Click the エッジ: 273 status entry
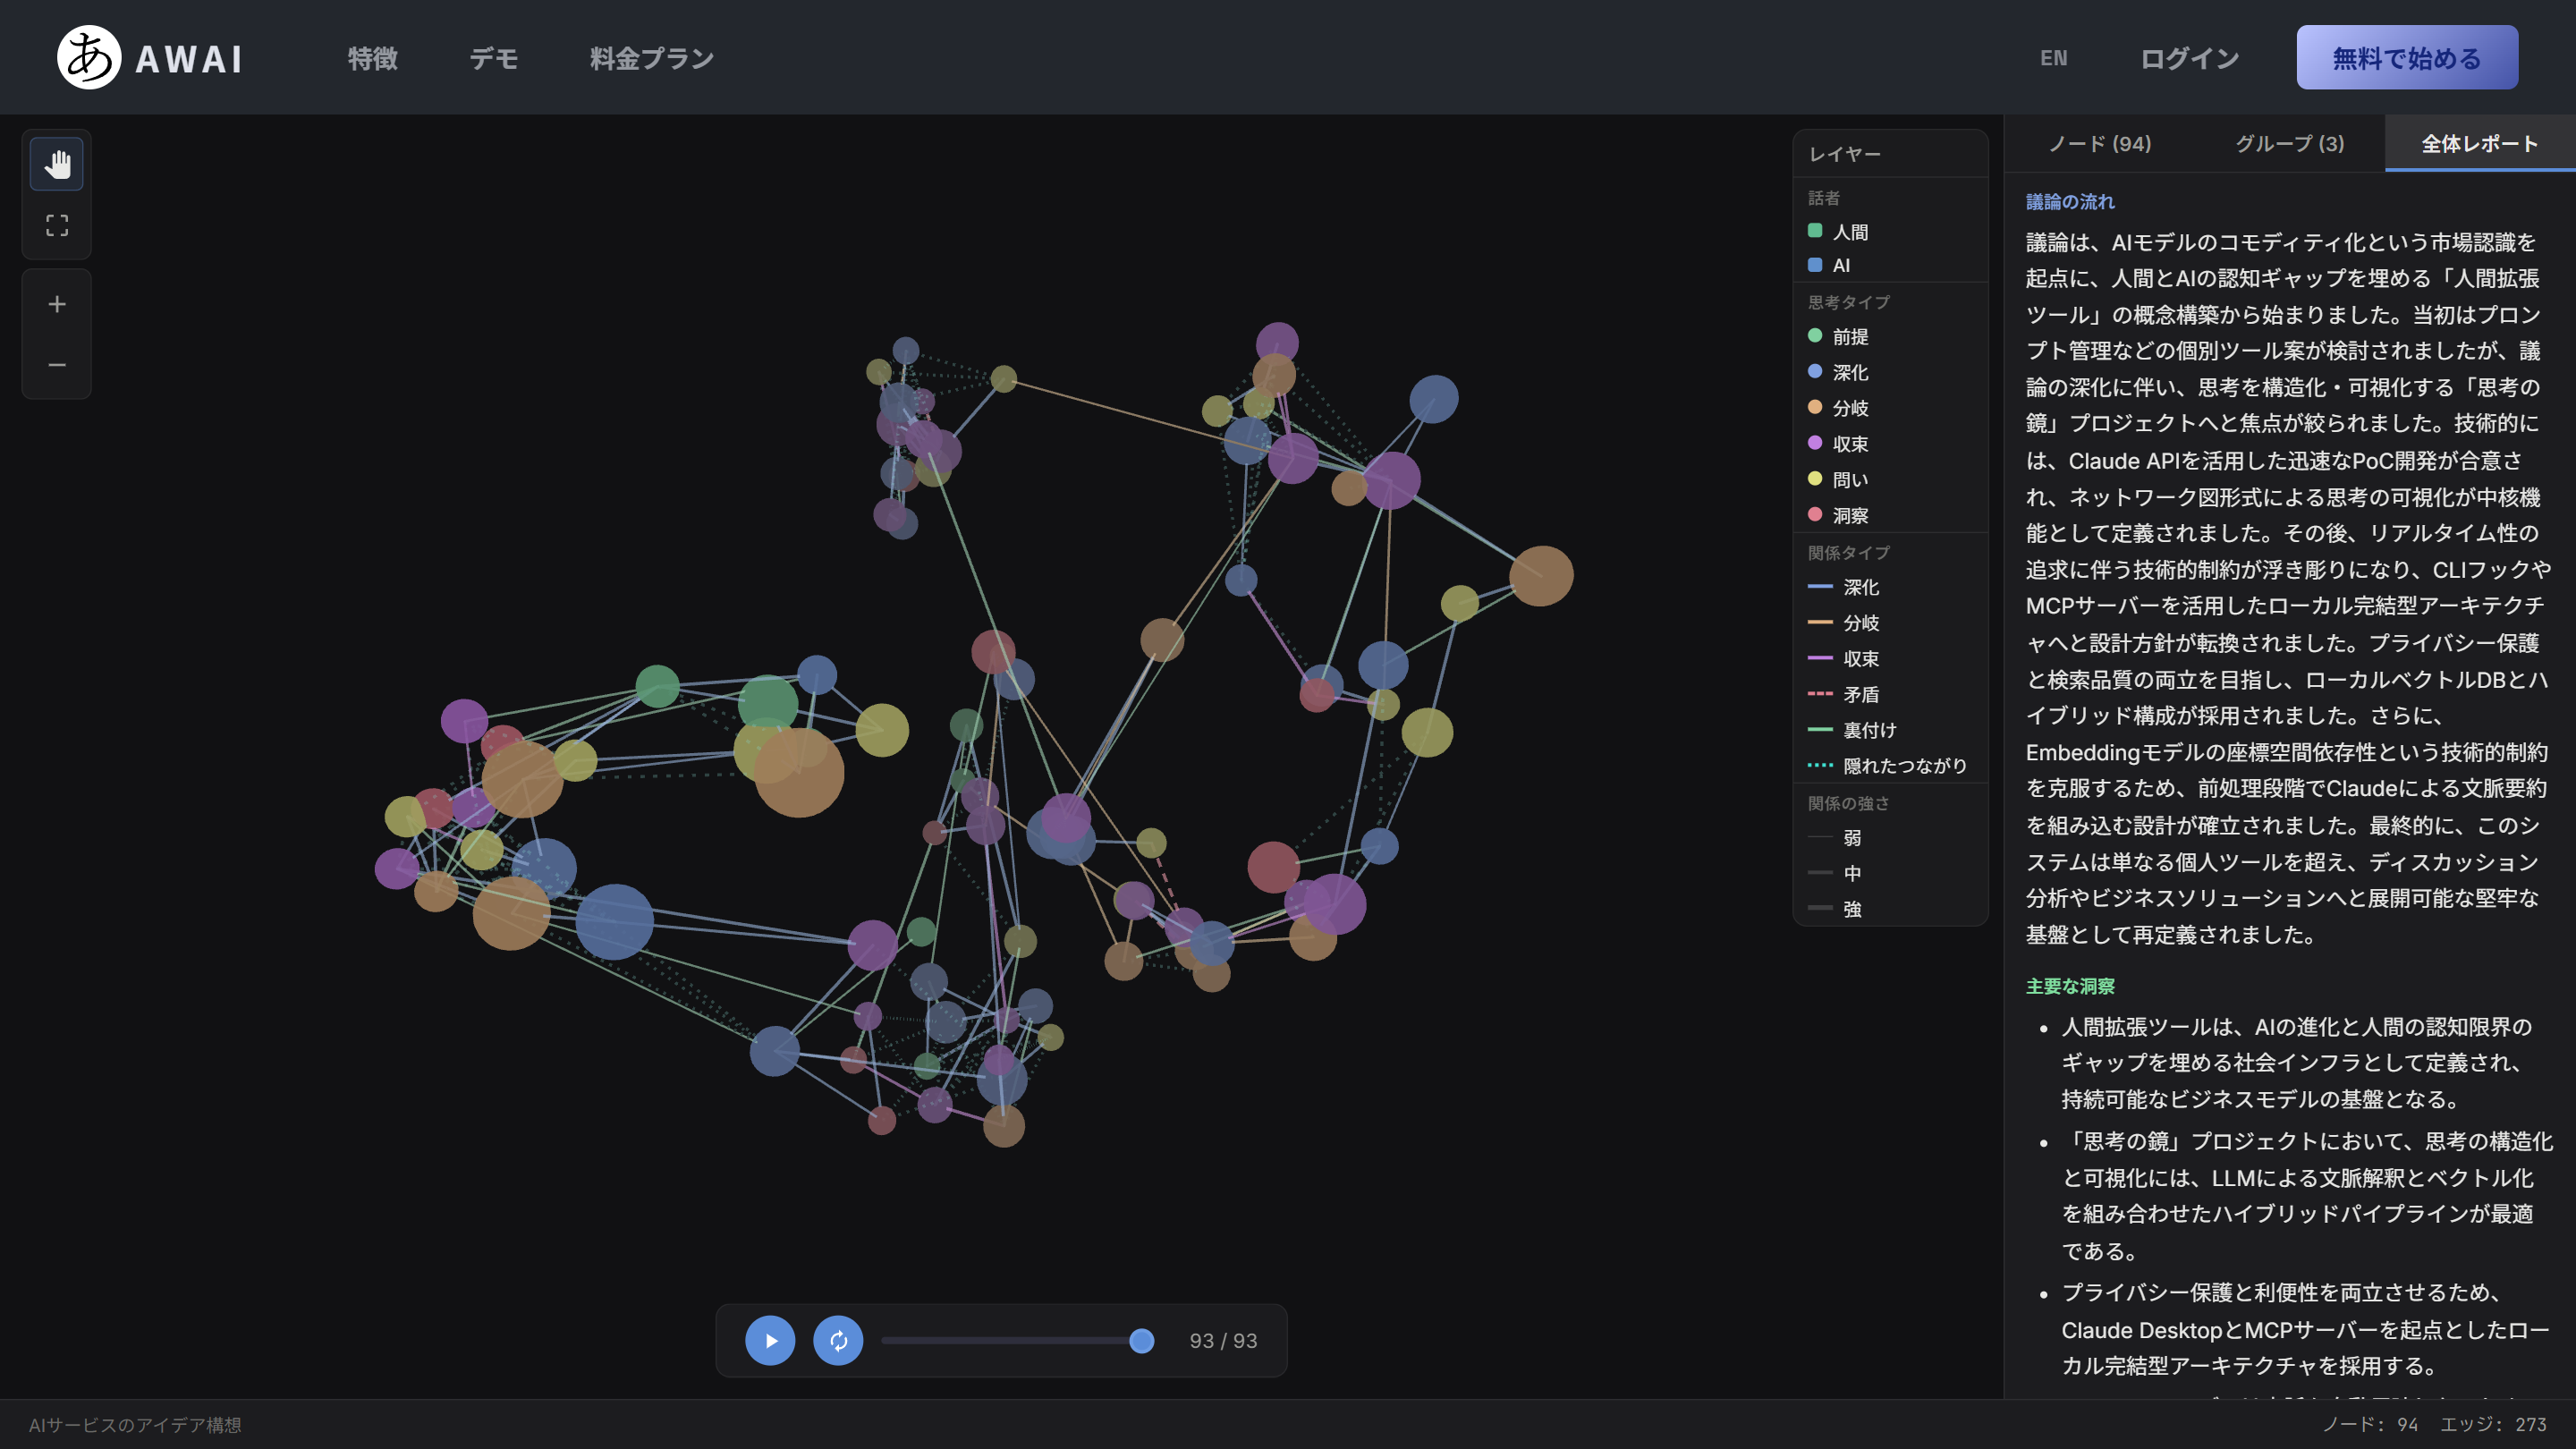This screenshot has height=1449, width=2576. tap(2494, 1425)
